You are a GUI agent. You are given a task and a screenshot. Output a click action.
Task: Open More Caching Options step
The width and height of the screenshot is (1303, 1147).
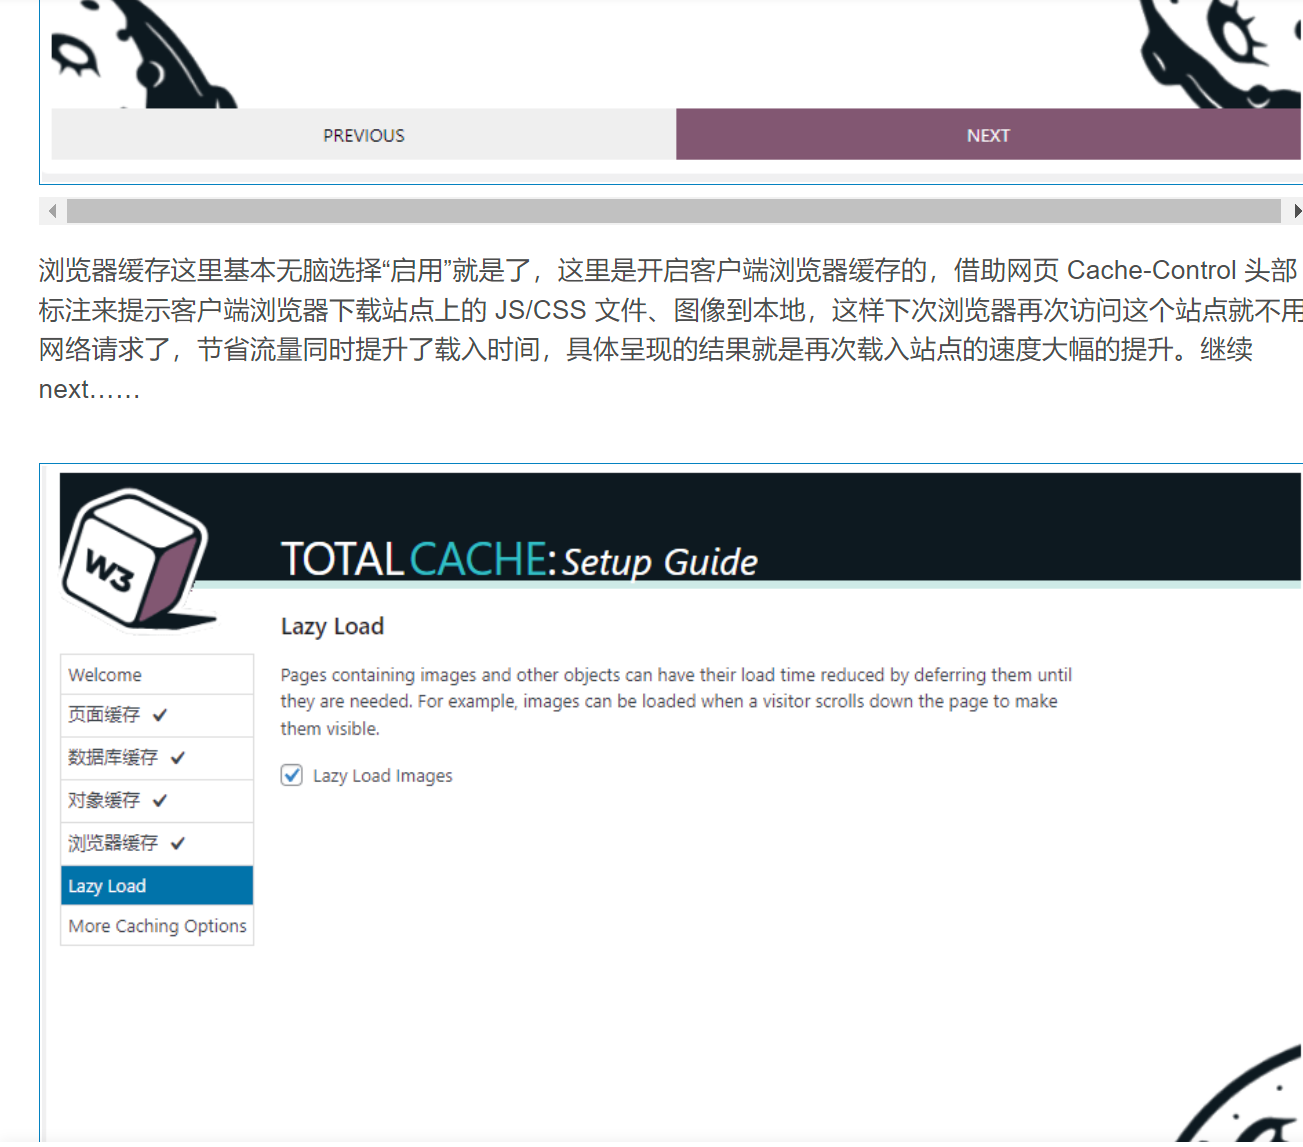coord(157,926)
